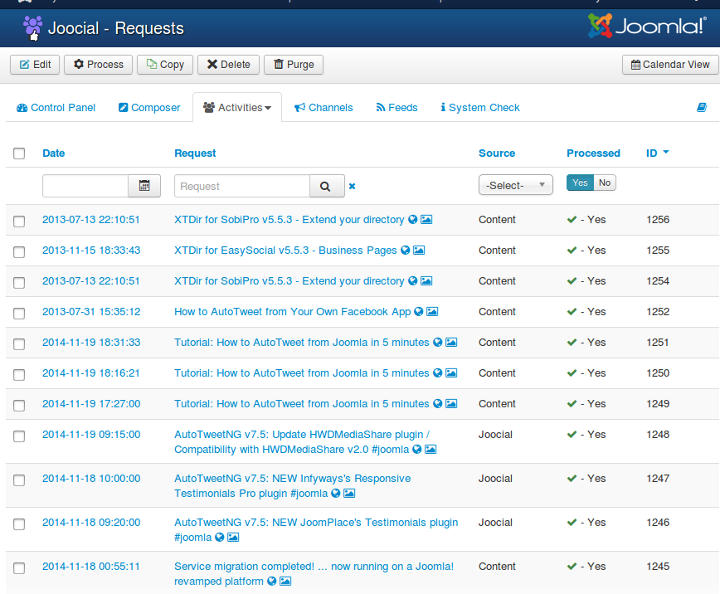Click the Joomla! logo
This screenshot has height=594, width=720.
pyautogui.click(x=647, y=26)
